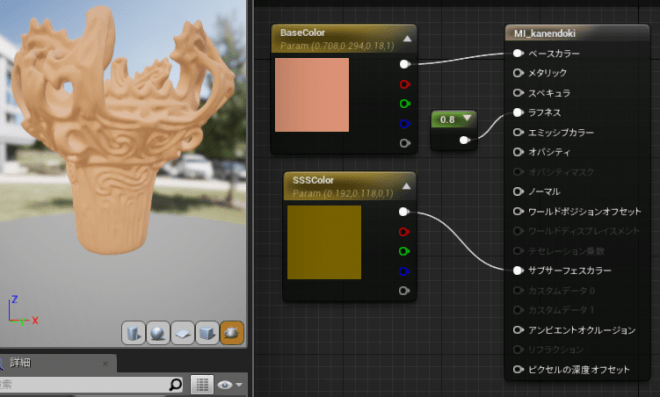Expand the 0.8 constant node arrow
Image resolution: width=660 pixels, height=397 pixels.
tap(467, 118)
